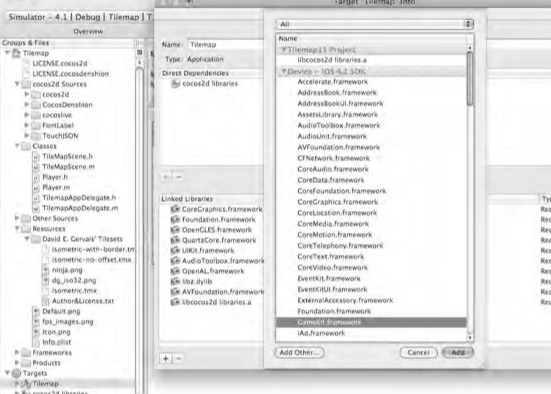Expand the FontLabel folder triangle

coord(26,125)
